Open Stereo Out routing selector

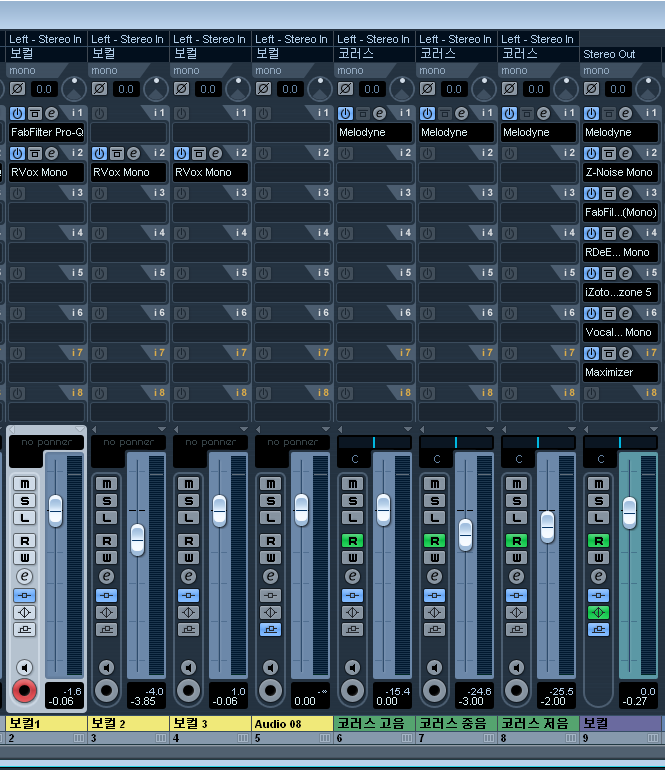click(x=620, y=54)
